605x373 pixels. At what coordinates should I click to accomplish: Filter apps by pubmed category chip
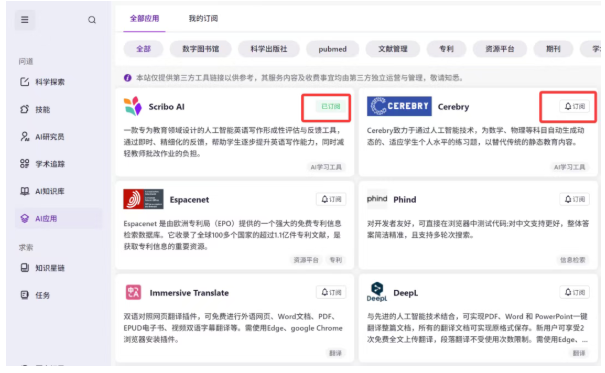point(332,49)
